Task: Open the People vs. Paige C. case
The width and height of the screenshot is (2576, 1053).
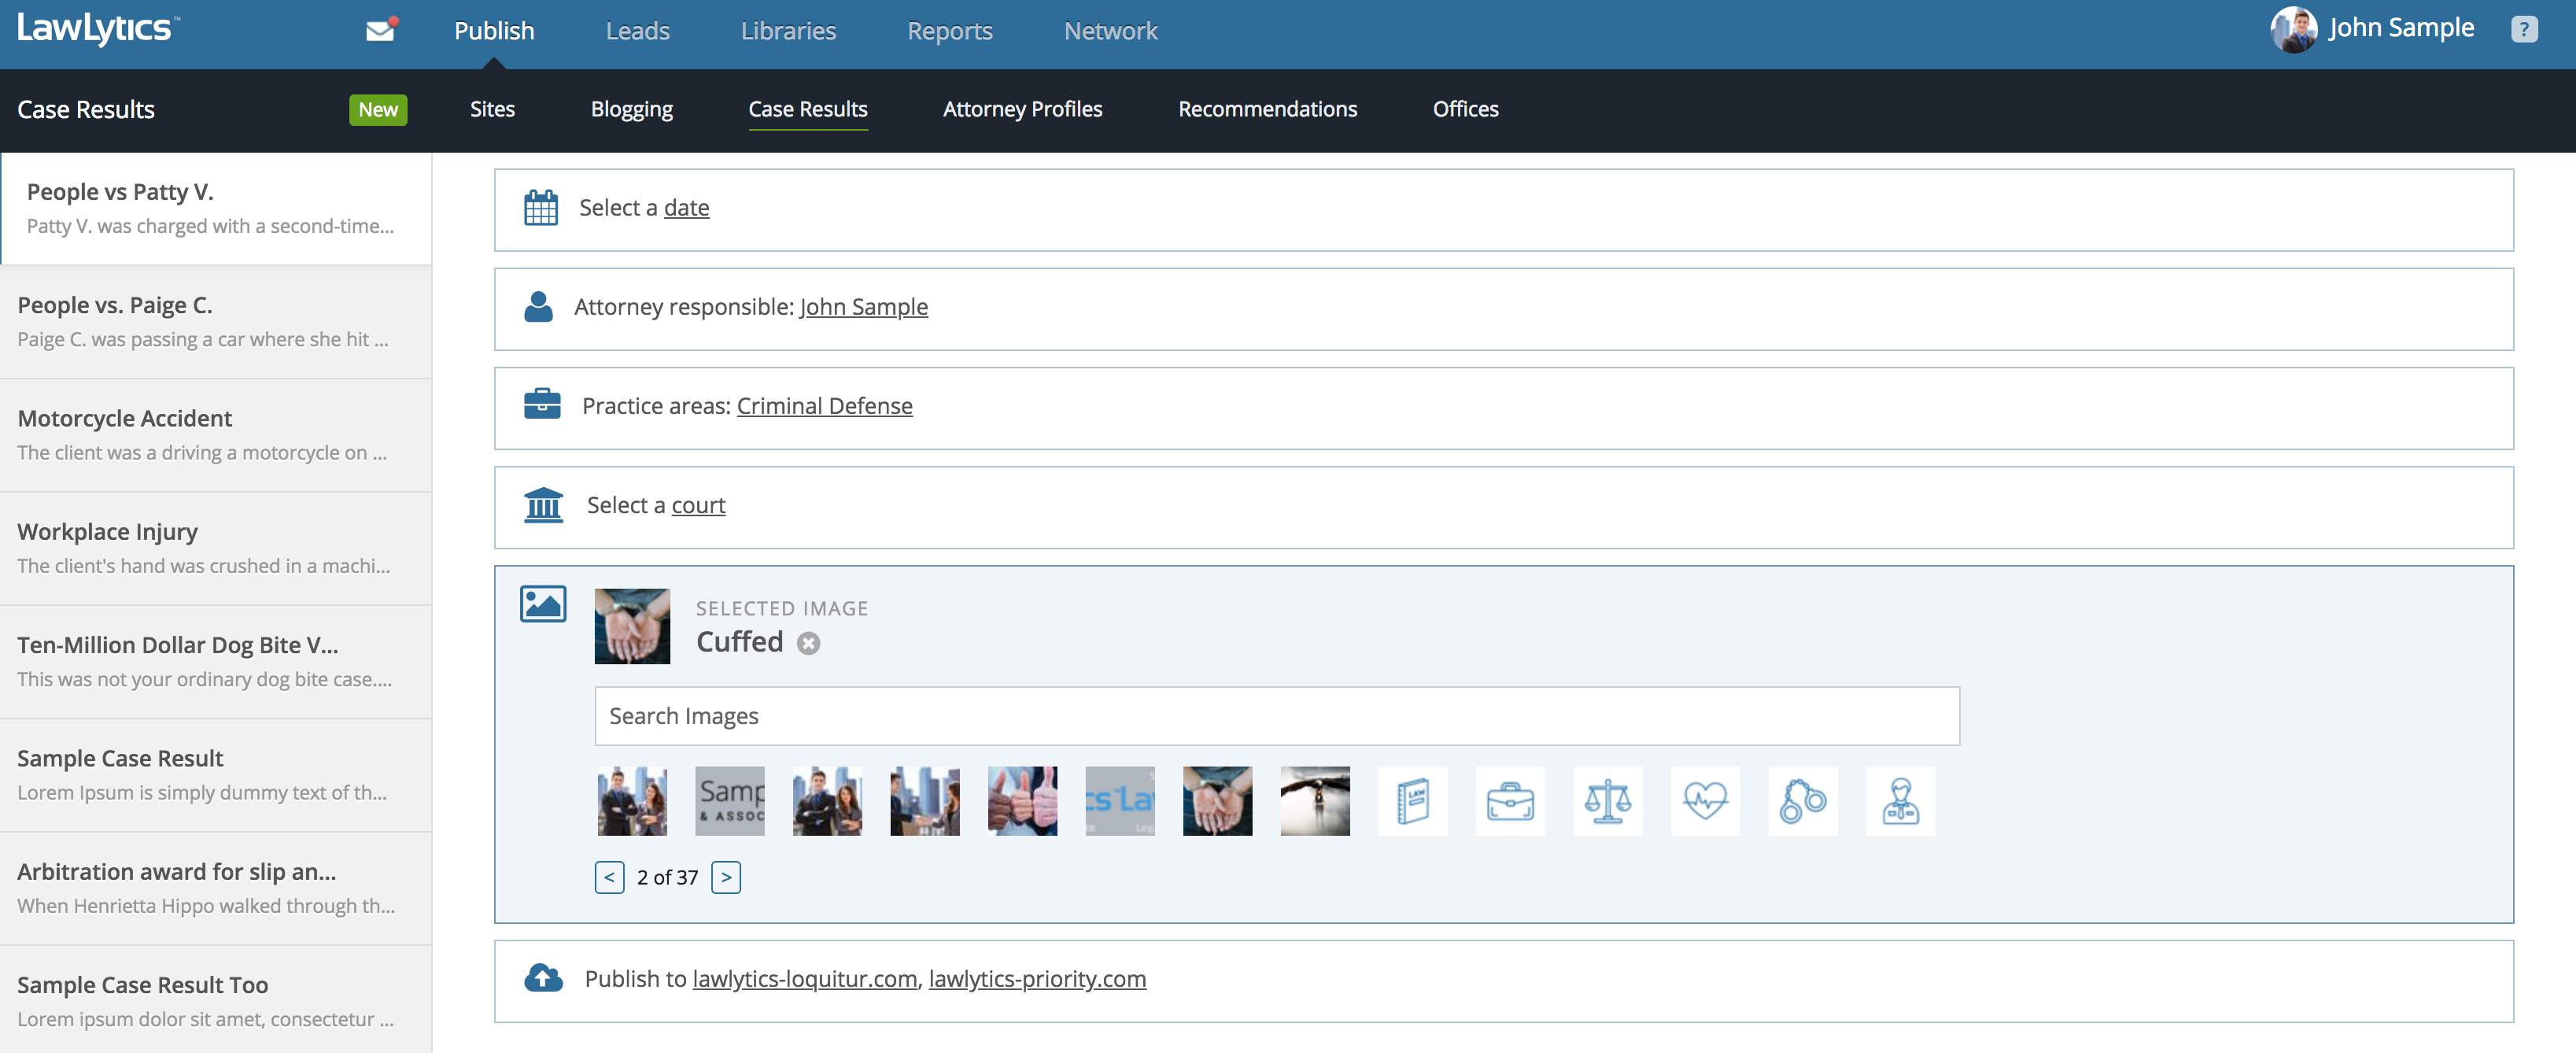Action: pos(216,322)
